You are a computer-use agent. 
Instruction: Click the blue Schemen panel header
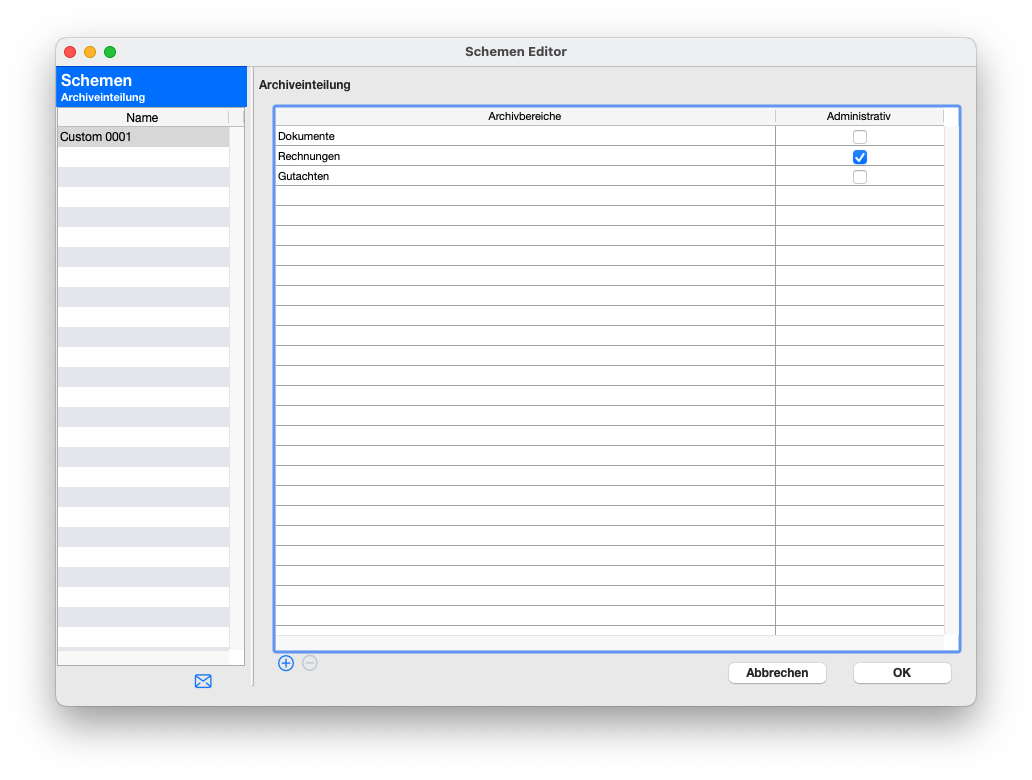(151, 87)
